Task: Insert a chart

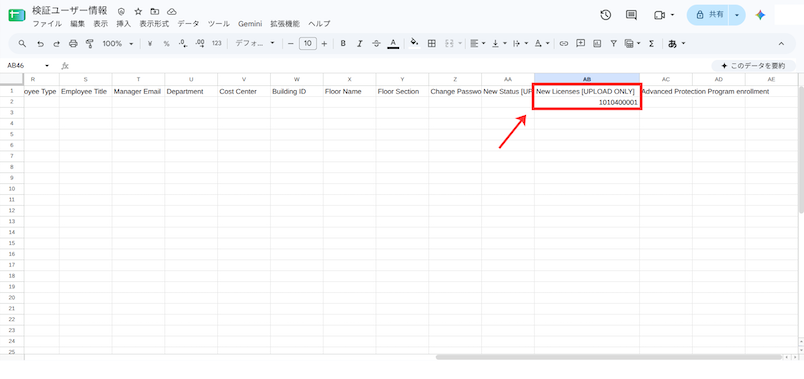Action: 597,44
